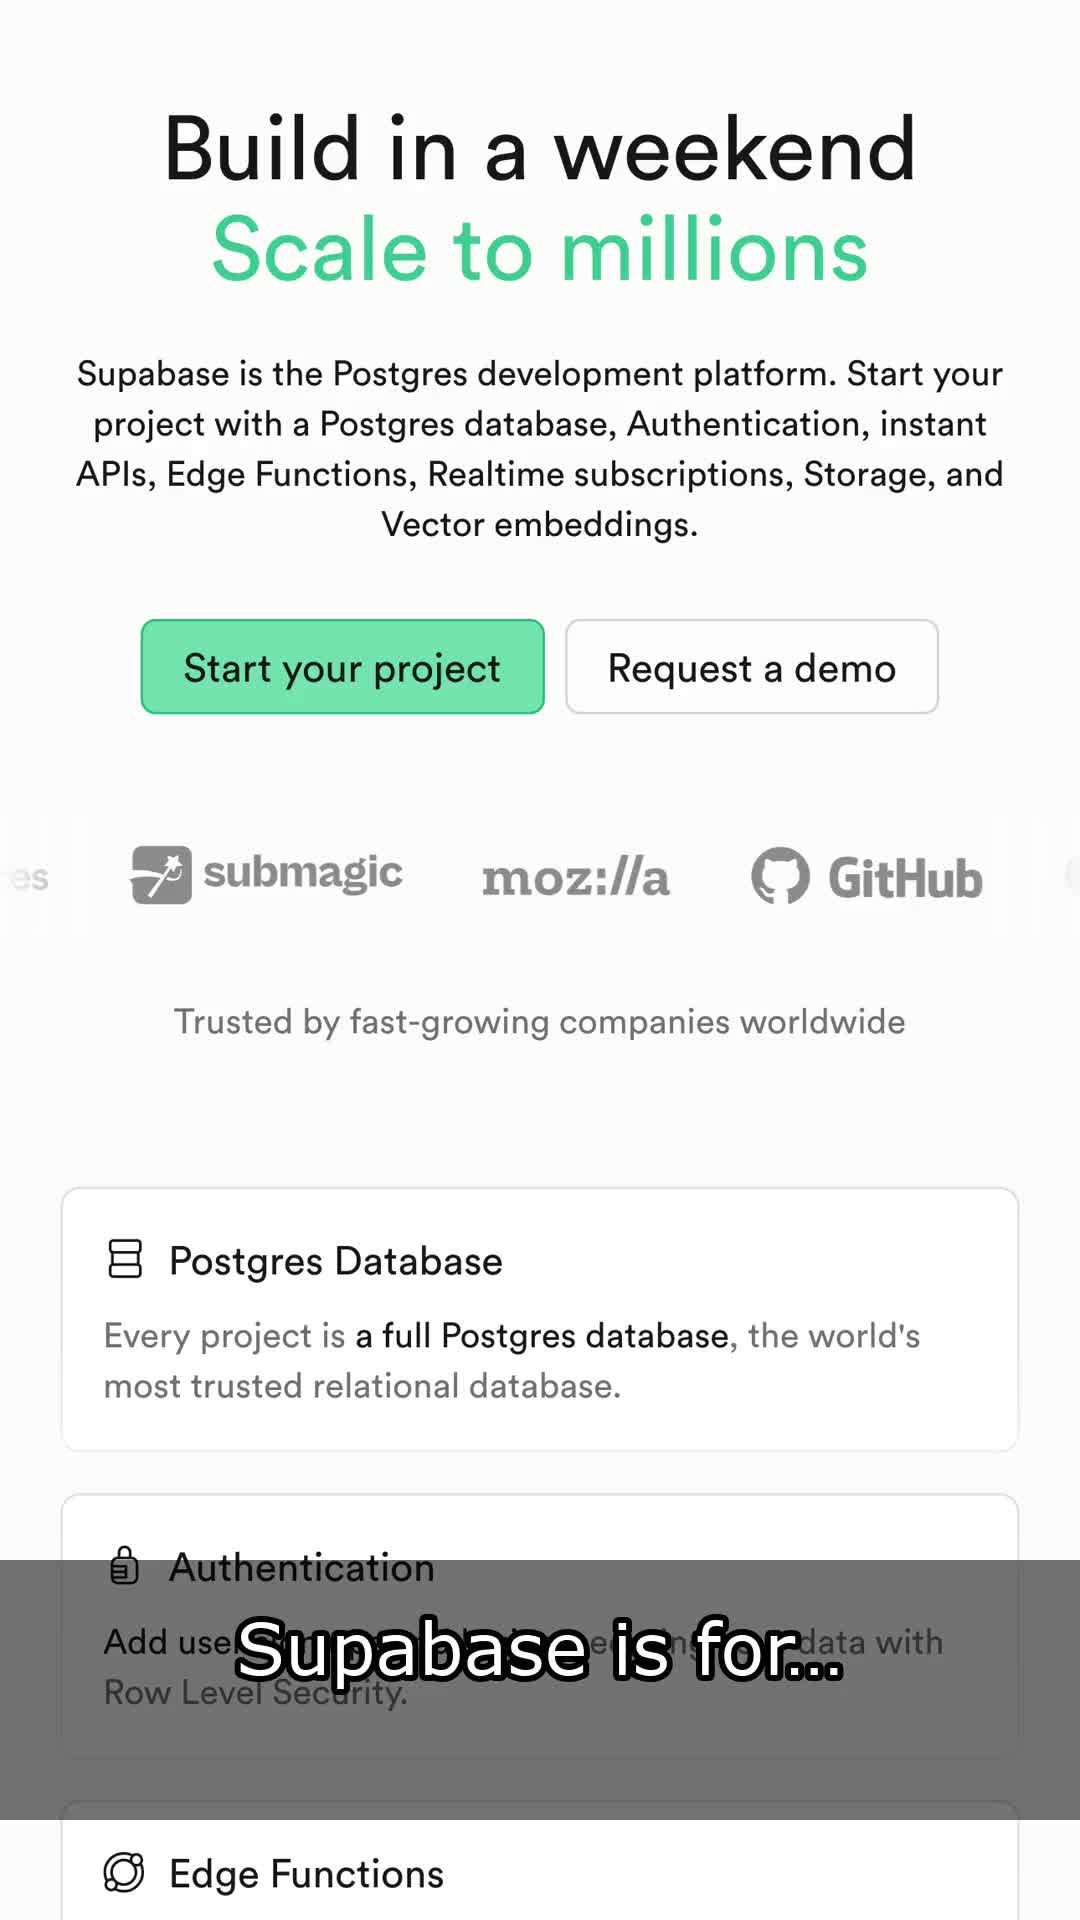
Task: Click the 'Trusted by fast-growing companies worldwide' text
Action: point(540,1022)
